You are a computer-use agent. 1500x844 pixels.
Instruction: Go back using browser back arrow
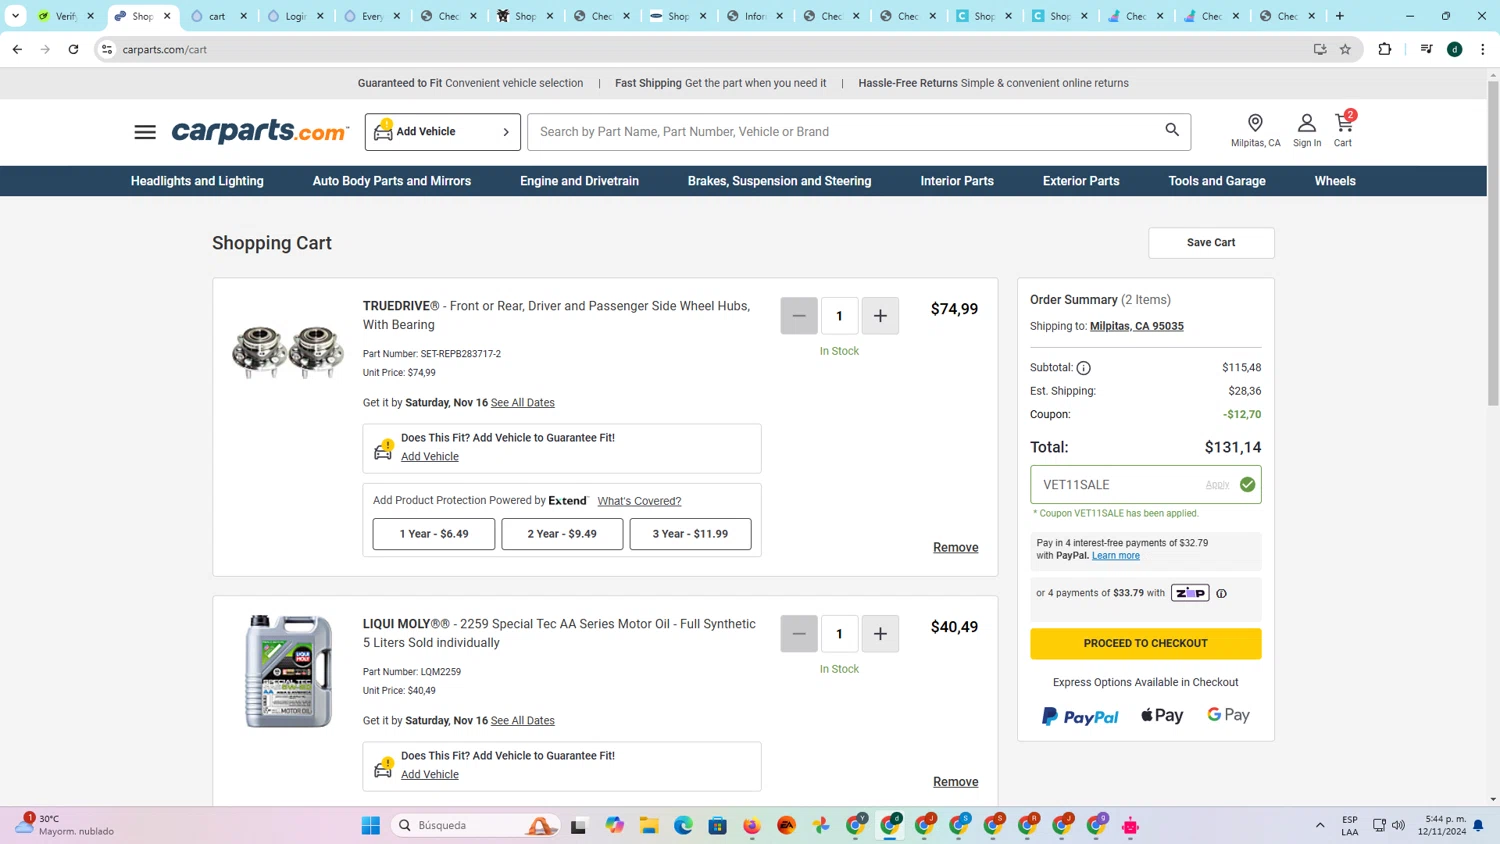click(17, 49)
